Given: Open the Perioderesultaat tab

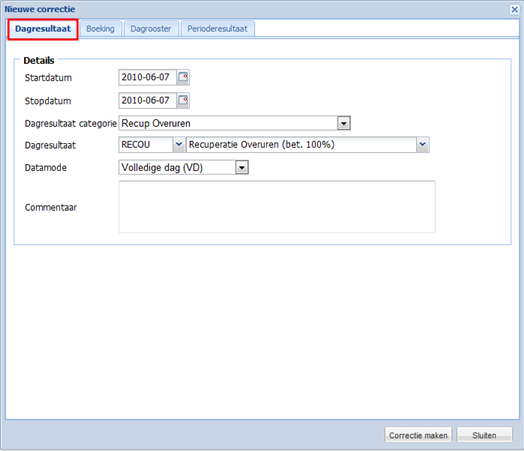Looking at the screenshot, I should (218, 29).
